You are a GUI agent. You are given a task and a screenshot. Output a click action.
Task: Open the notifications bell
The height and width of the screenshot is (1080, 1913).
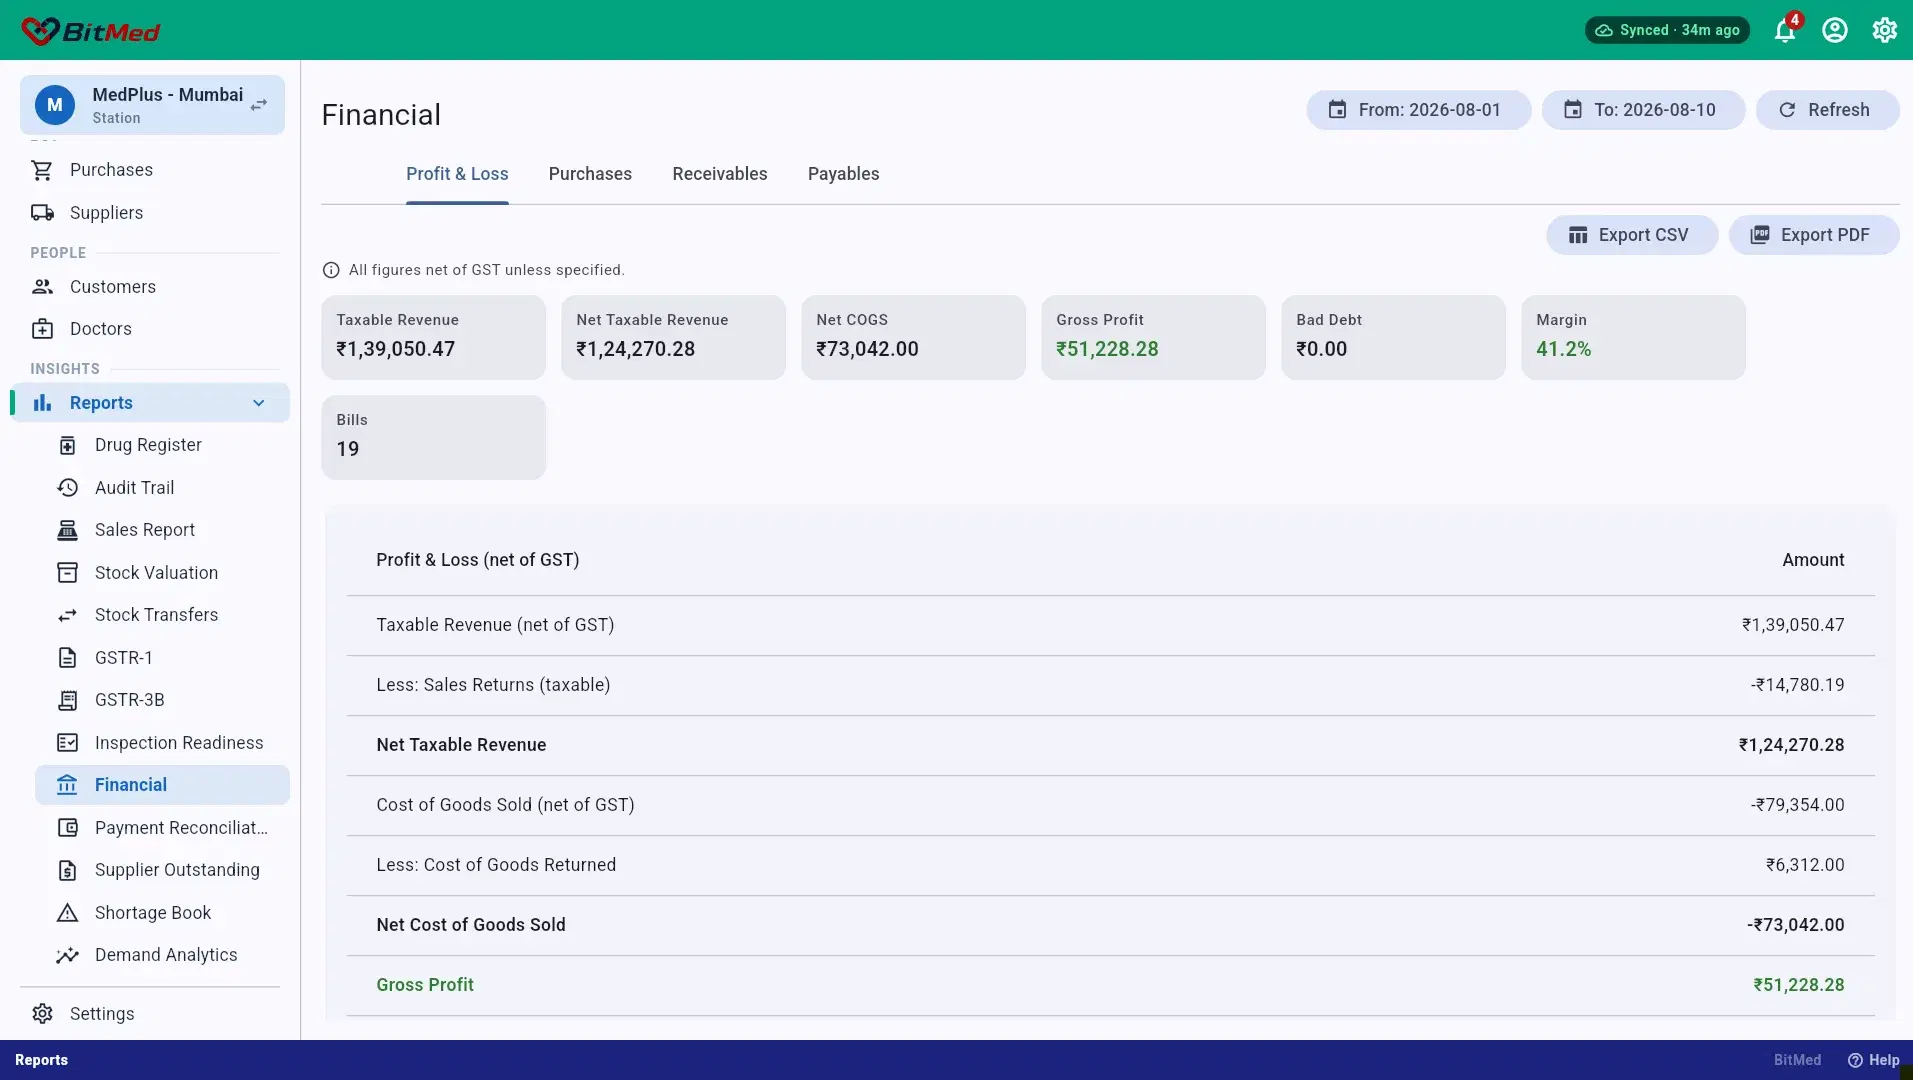pyautogui.click(x=1785, y=30)
